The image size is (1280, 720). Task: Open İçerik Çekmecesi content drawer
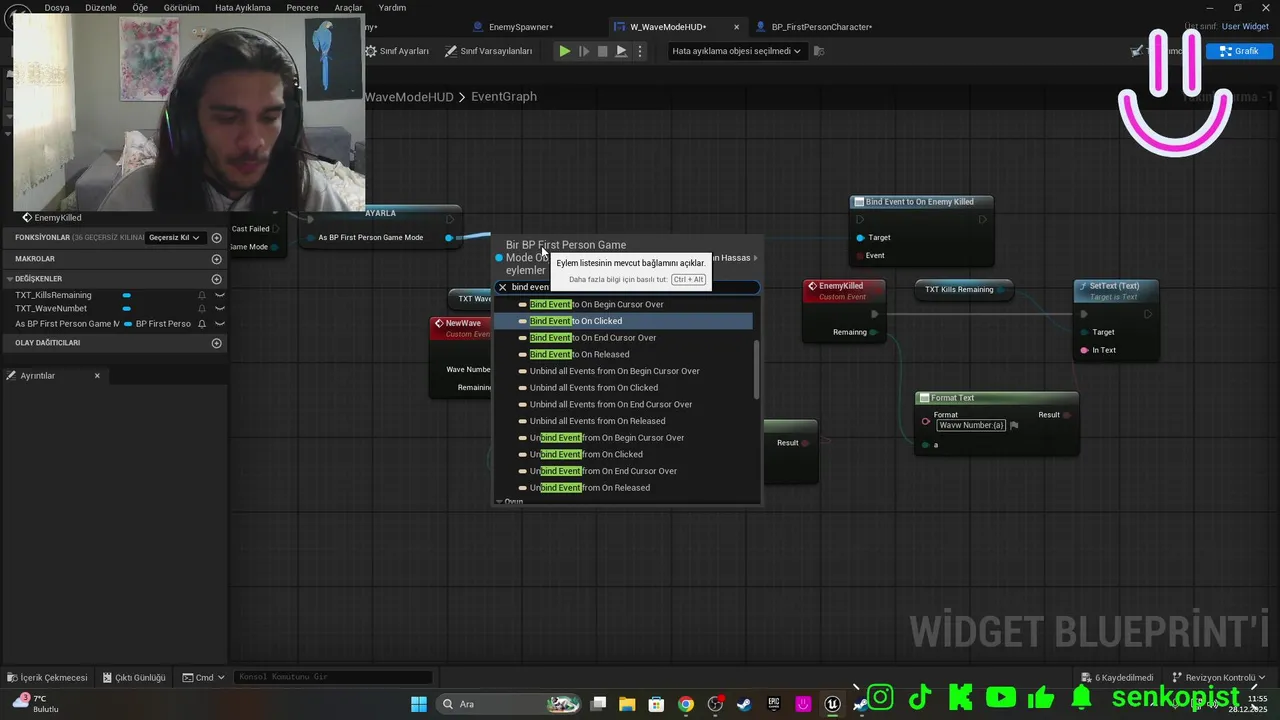[x=47, y=677]
